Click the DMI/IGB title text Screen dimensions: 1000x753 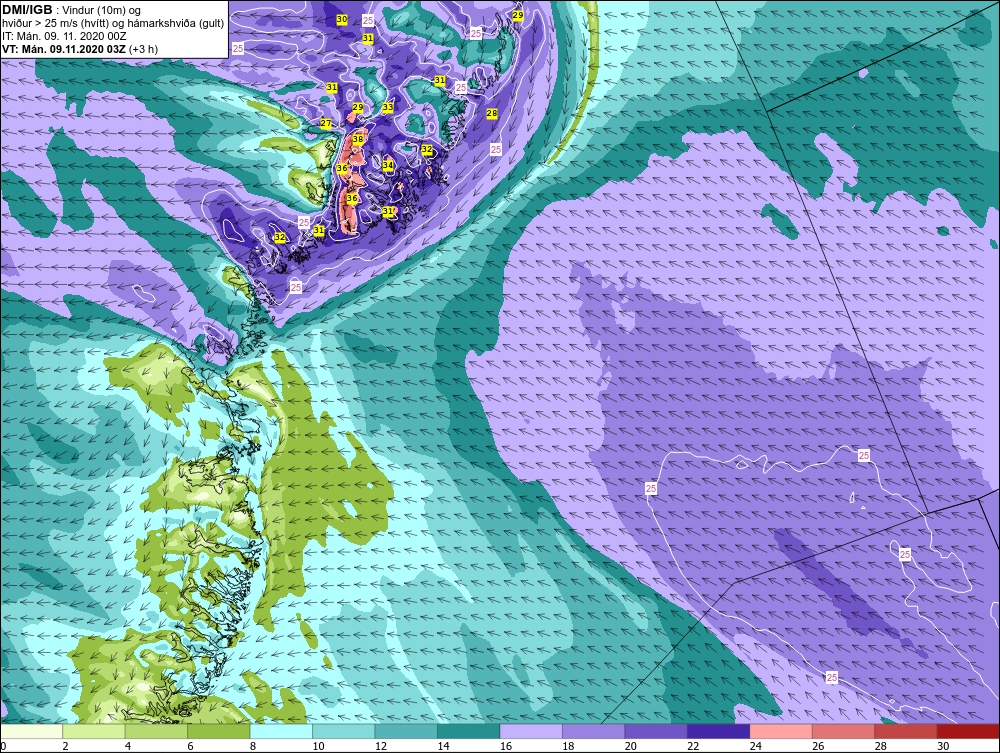click(x=27, y=10)
